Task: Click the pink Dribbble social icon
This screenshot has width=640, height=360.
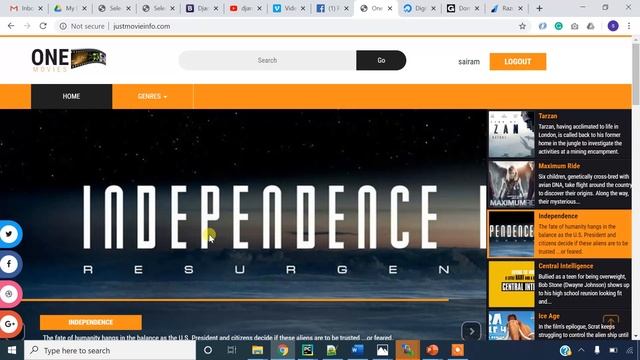Action: pos(9,294)
